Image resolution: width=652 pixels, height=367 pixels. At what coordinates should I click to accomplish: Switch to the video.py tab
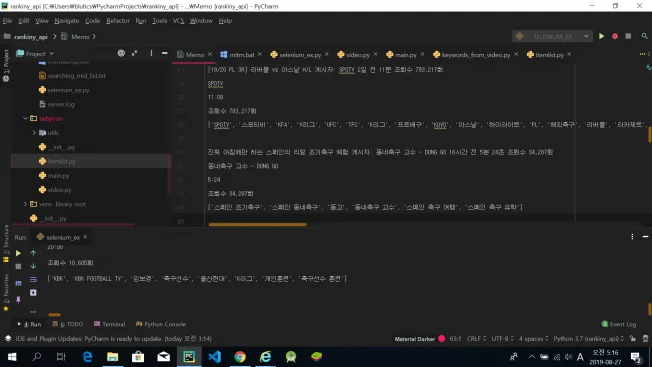pyautogui.click(x=357, y=54)
